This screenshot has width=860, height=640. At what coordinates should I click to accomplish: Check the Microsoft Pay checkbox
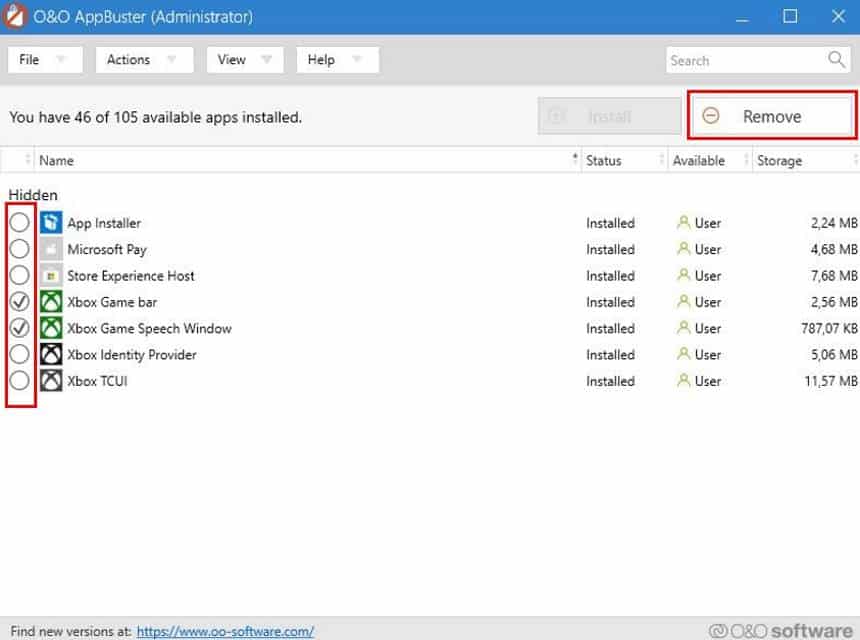19,249
